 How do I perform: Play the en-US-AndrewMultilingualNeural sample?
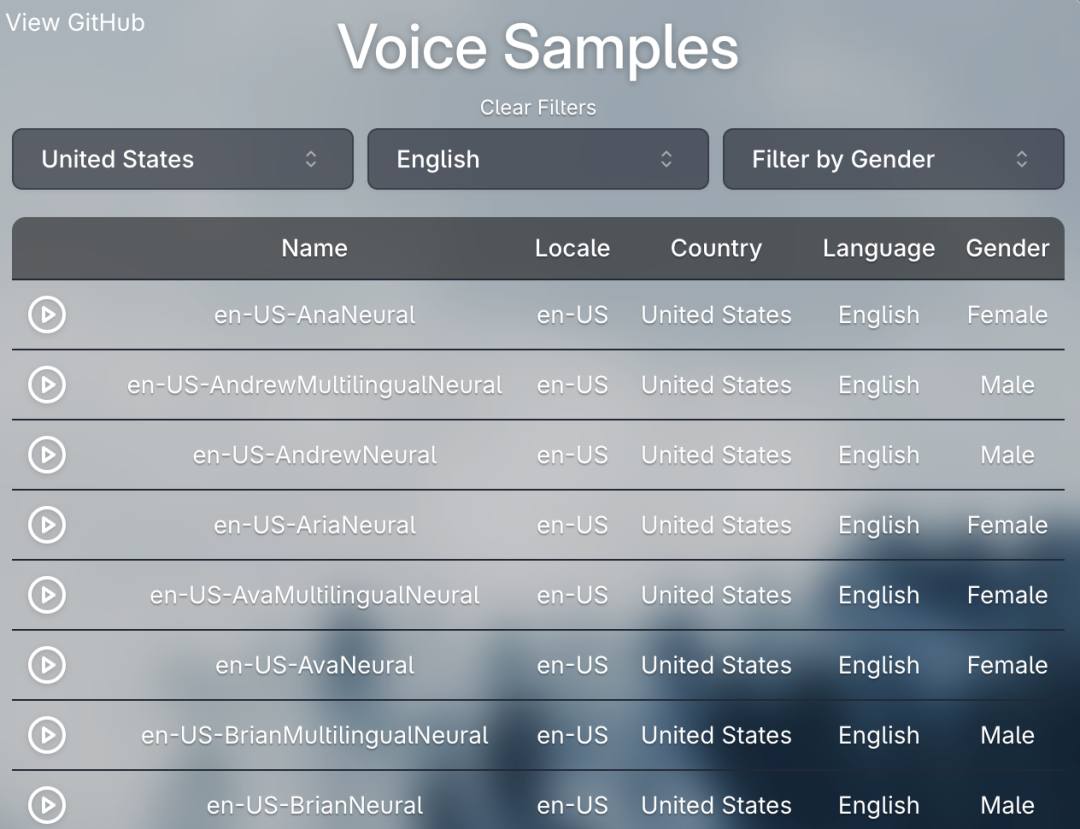pyautogui.click(x=46, y=385)
